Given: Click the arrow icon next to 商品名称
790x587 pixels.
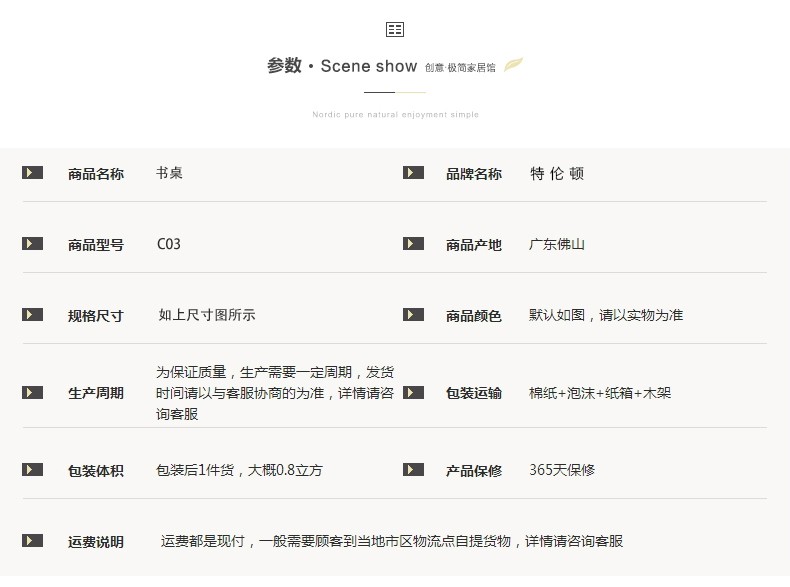Looking at the screenshot, I should pos(33,173).
